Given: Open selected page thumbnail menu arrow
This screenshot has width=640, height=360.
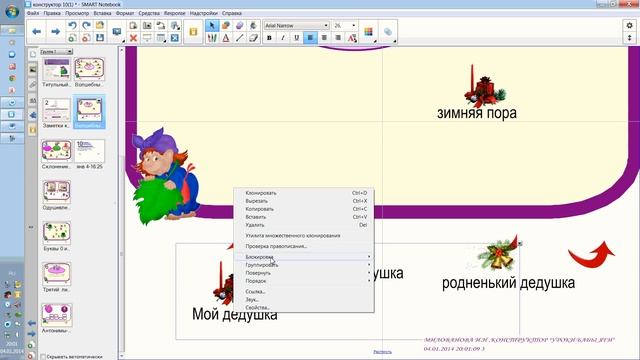Looking at the screenshot, I should point(99,101).
